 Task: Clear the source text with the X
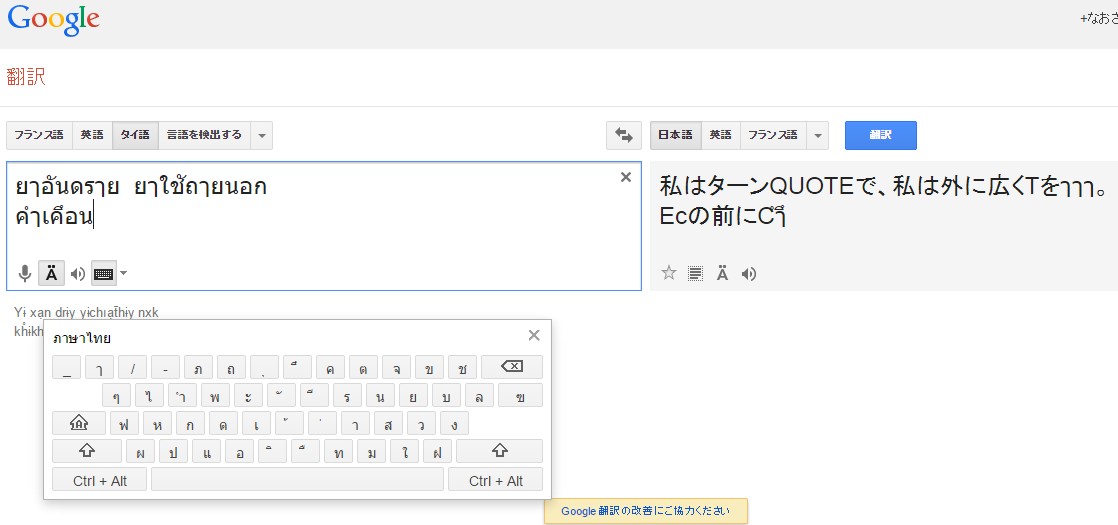click(626, 178)
